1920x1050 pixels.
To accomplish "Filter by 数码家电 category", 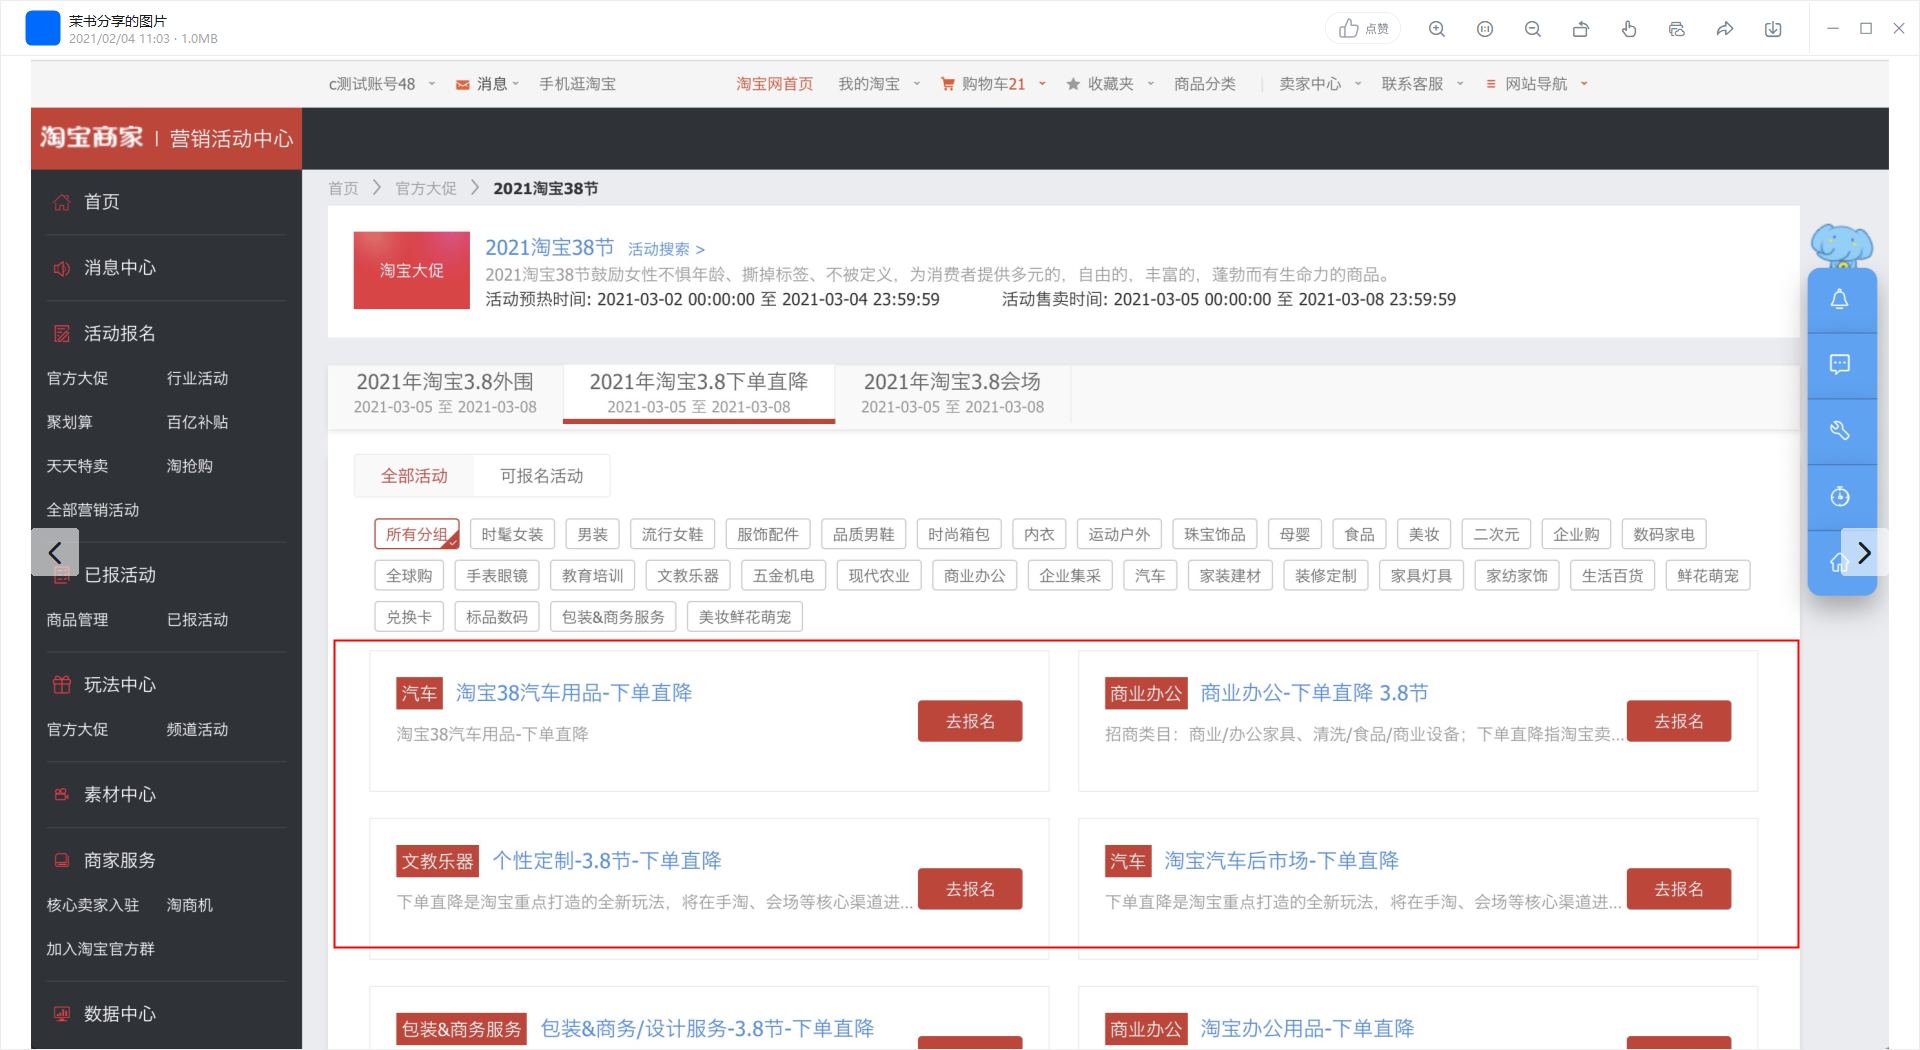I will tap(1664, 535).
